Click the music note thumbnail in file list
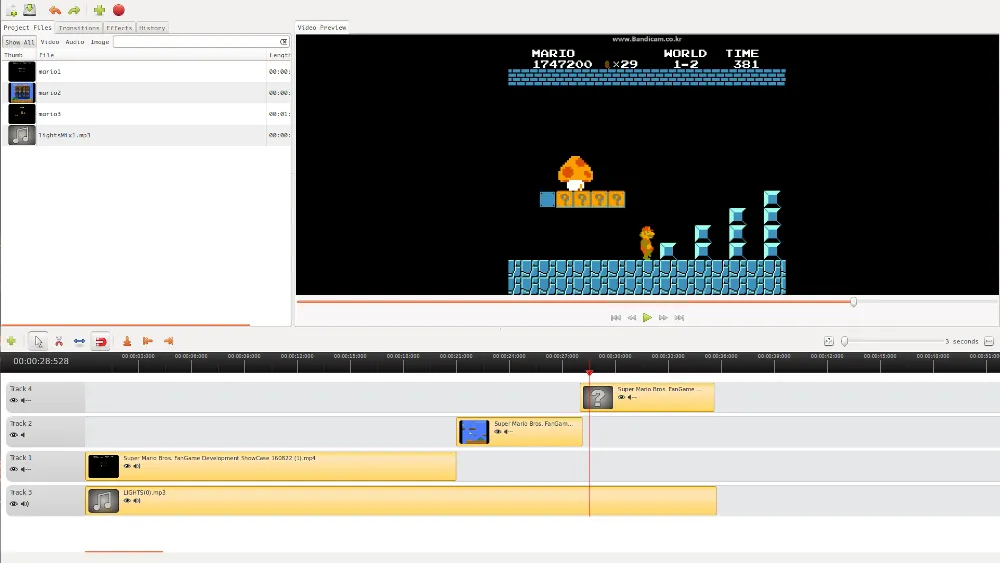 [x=22, y=135]
